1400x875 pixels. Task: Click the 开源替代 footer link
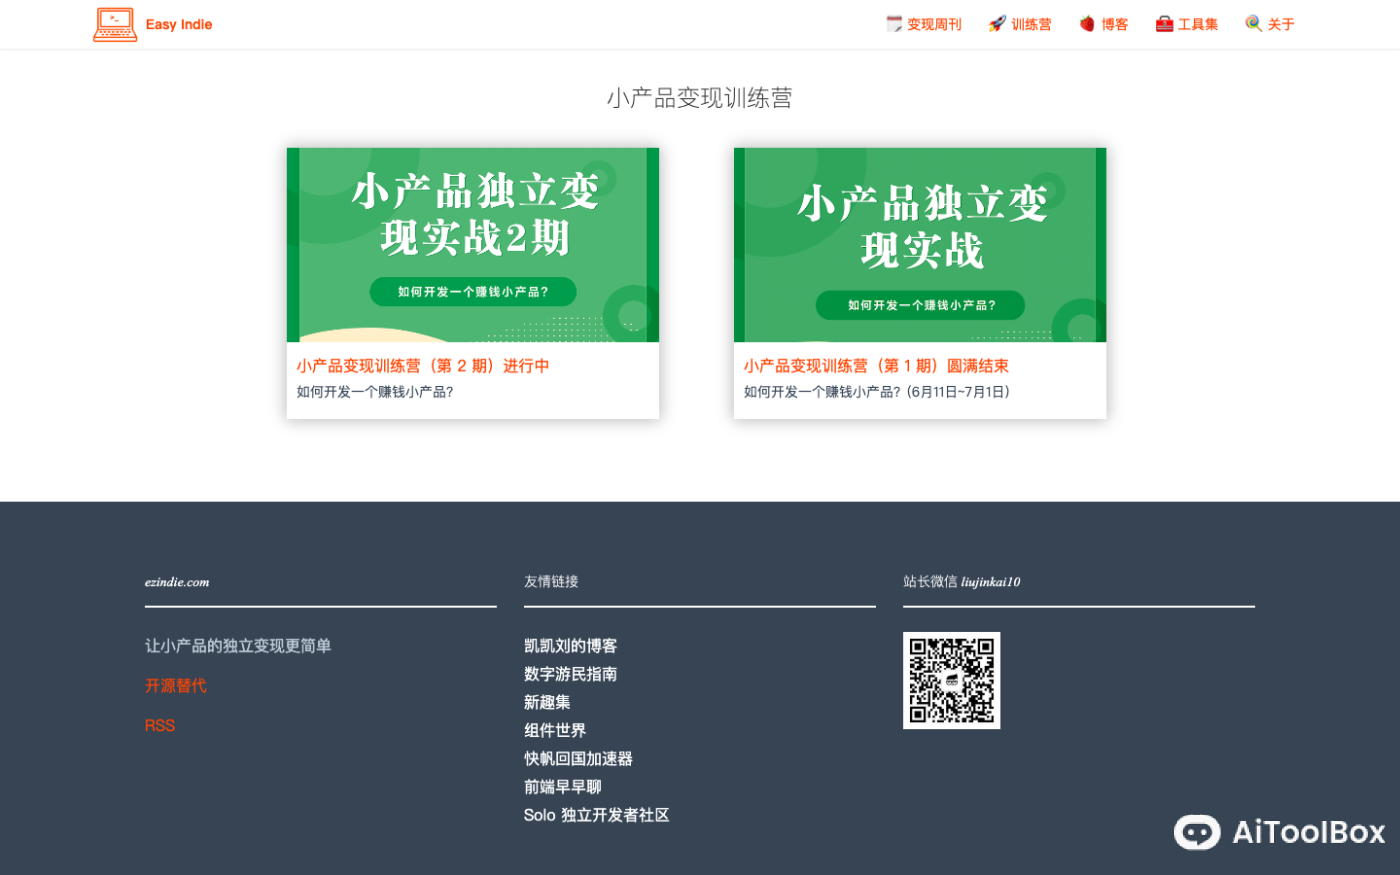176,685
